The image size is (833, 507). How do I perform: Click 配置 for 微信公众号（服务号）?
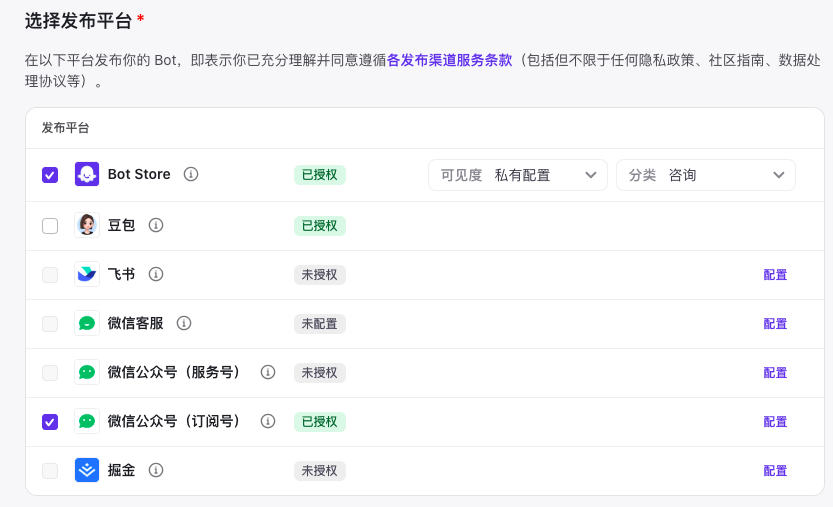click(775, 373)
